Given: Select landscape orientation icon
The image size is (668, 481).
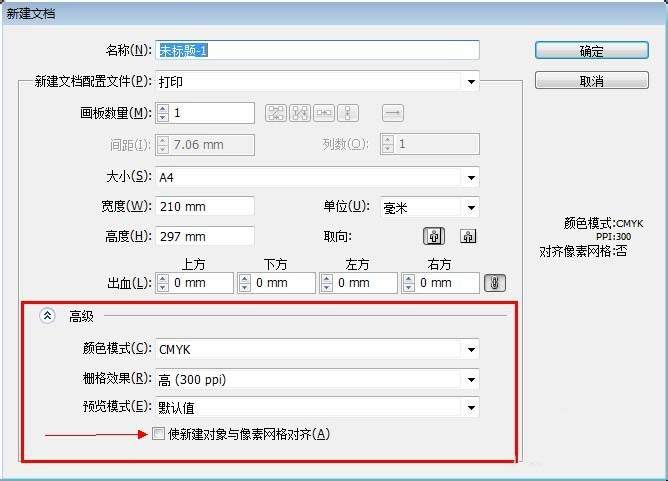Looking at the screenshot, I should pos(468,236).
